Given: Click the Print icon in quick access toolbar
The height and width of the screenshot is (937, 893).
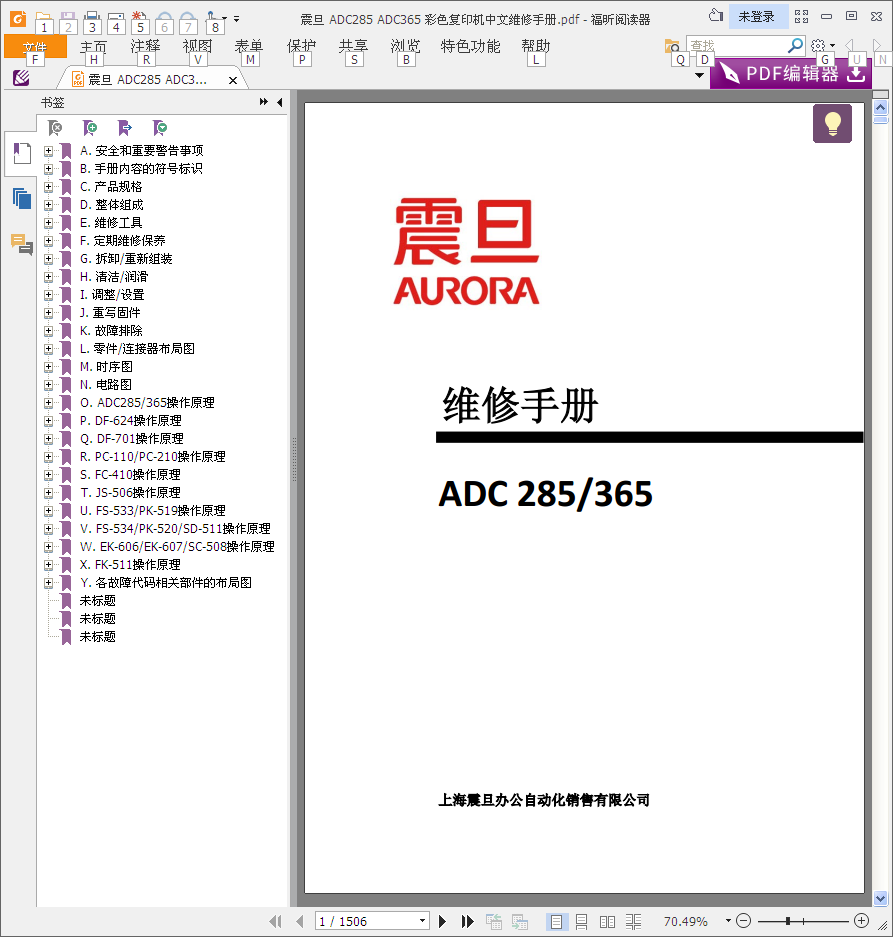Looking at the screenshot, I should (x=91, y=17).
